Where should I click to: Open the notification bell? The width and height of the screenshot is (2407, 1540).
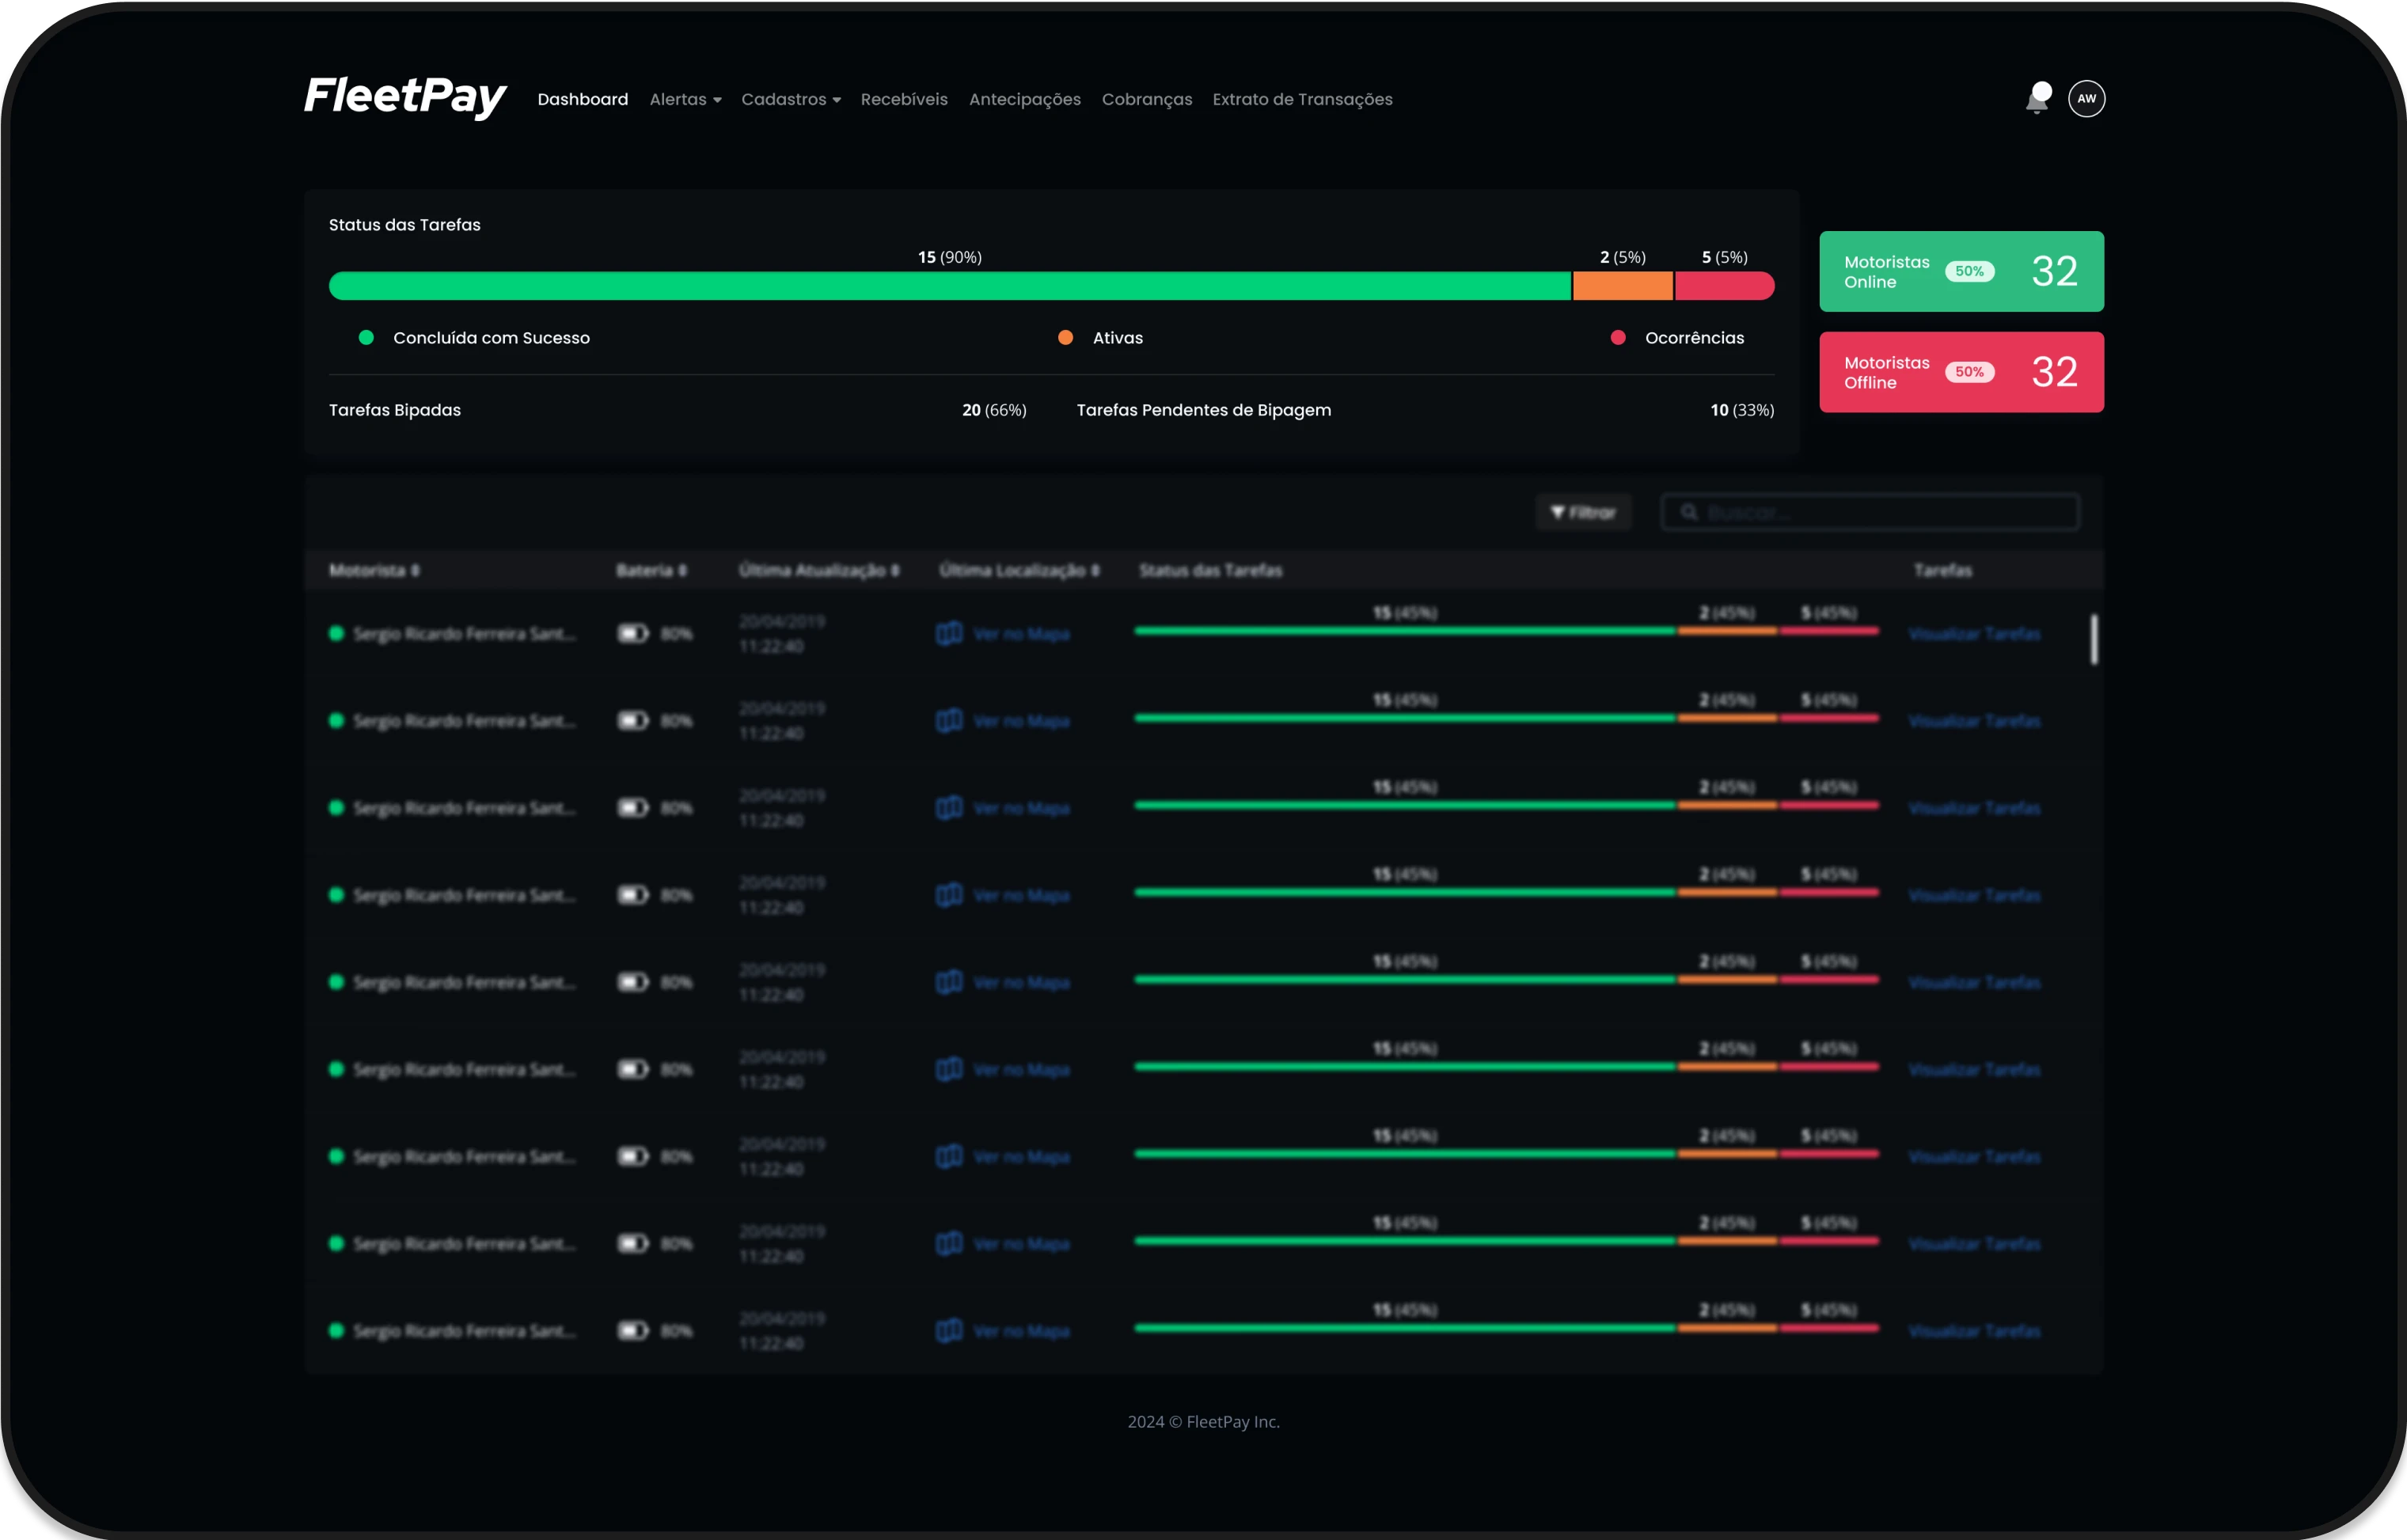click(x=2037, y=99)
